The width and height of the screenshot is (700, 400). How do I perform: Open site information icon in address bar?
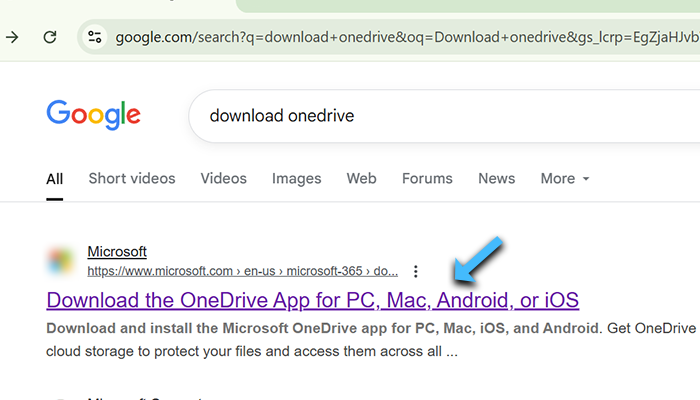[x=95, y=37]
